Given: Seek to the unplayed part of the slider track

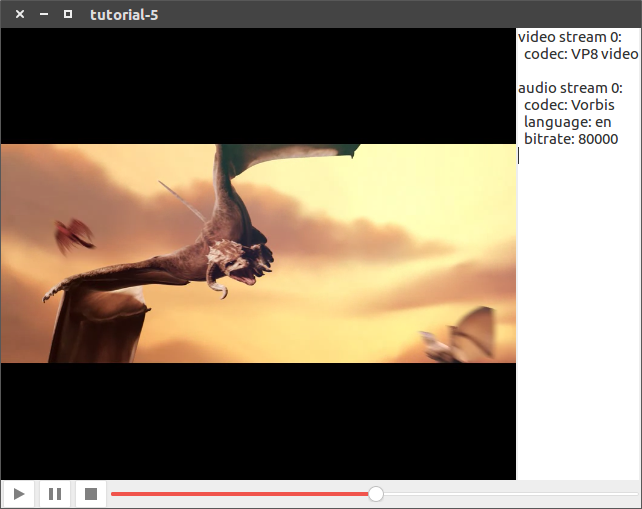Looking at the screenshot, I should (x=511, y=494).
